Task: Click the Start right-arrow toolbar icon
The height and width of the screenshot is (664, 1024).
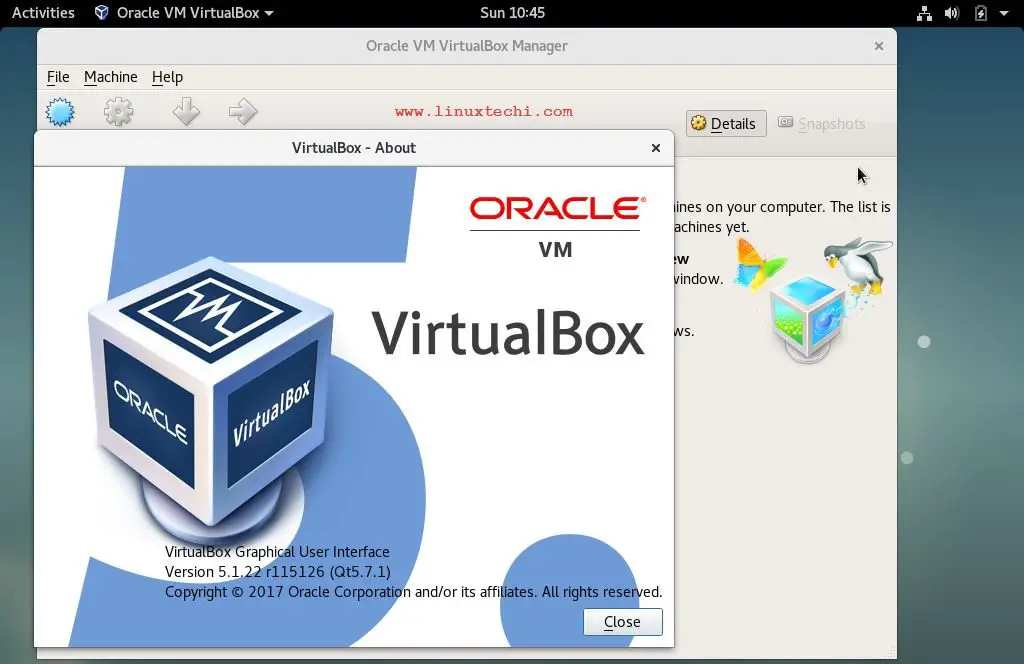Action: [243, 112]
